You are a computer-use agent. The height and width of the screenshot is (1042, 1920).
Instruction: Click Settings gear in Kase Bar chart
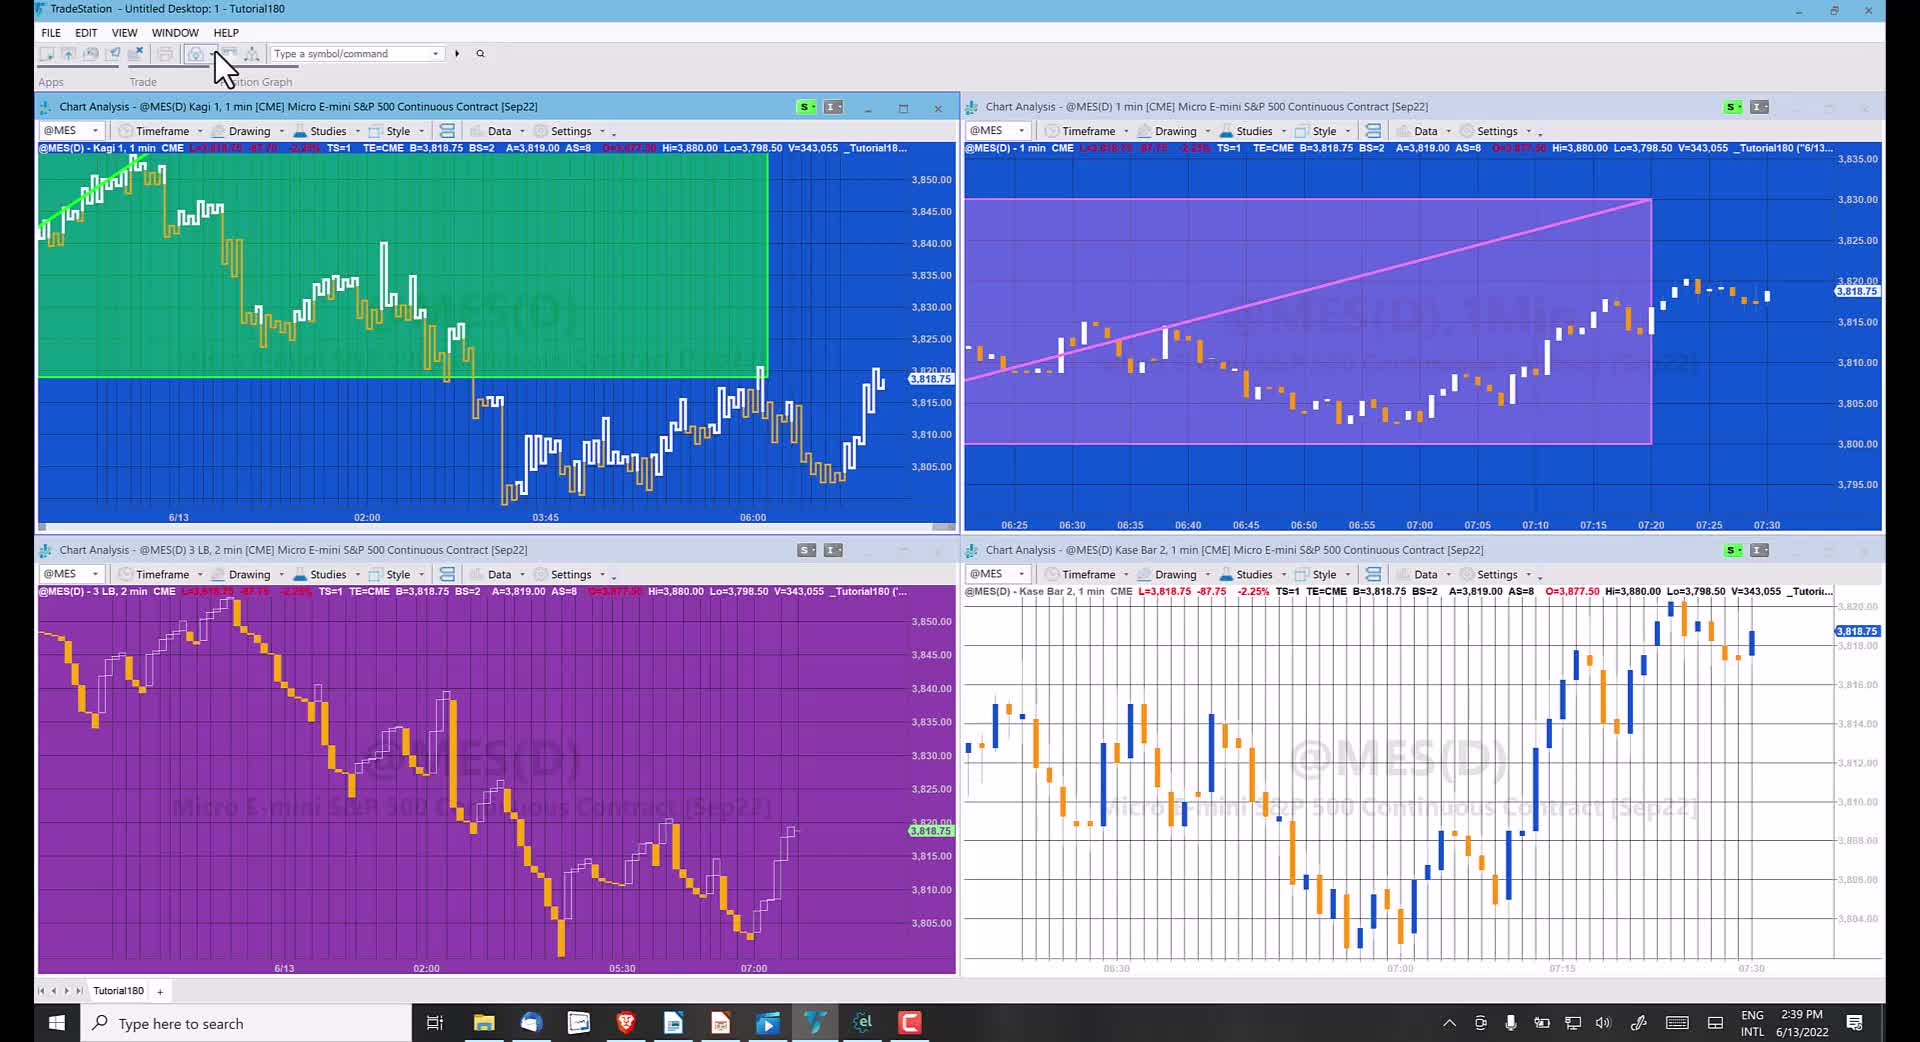(1467, 575)
